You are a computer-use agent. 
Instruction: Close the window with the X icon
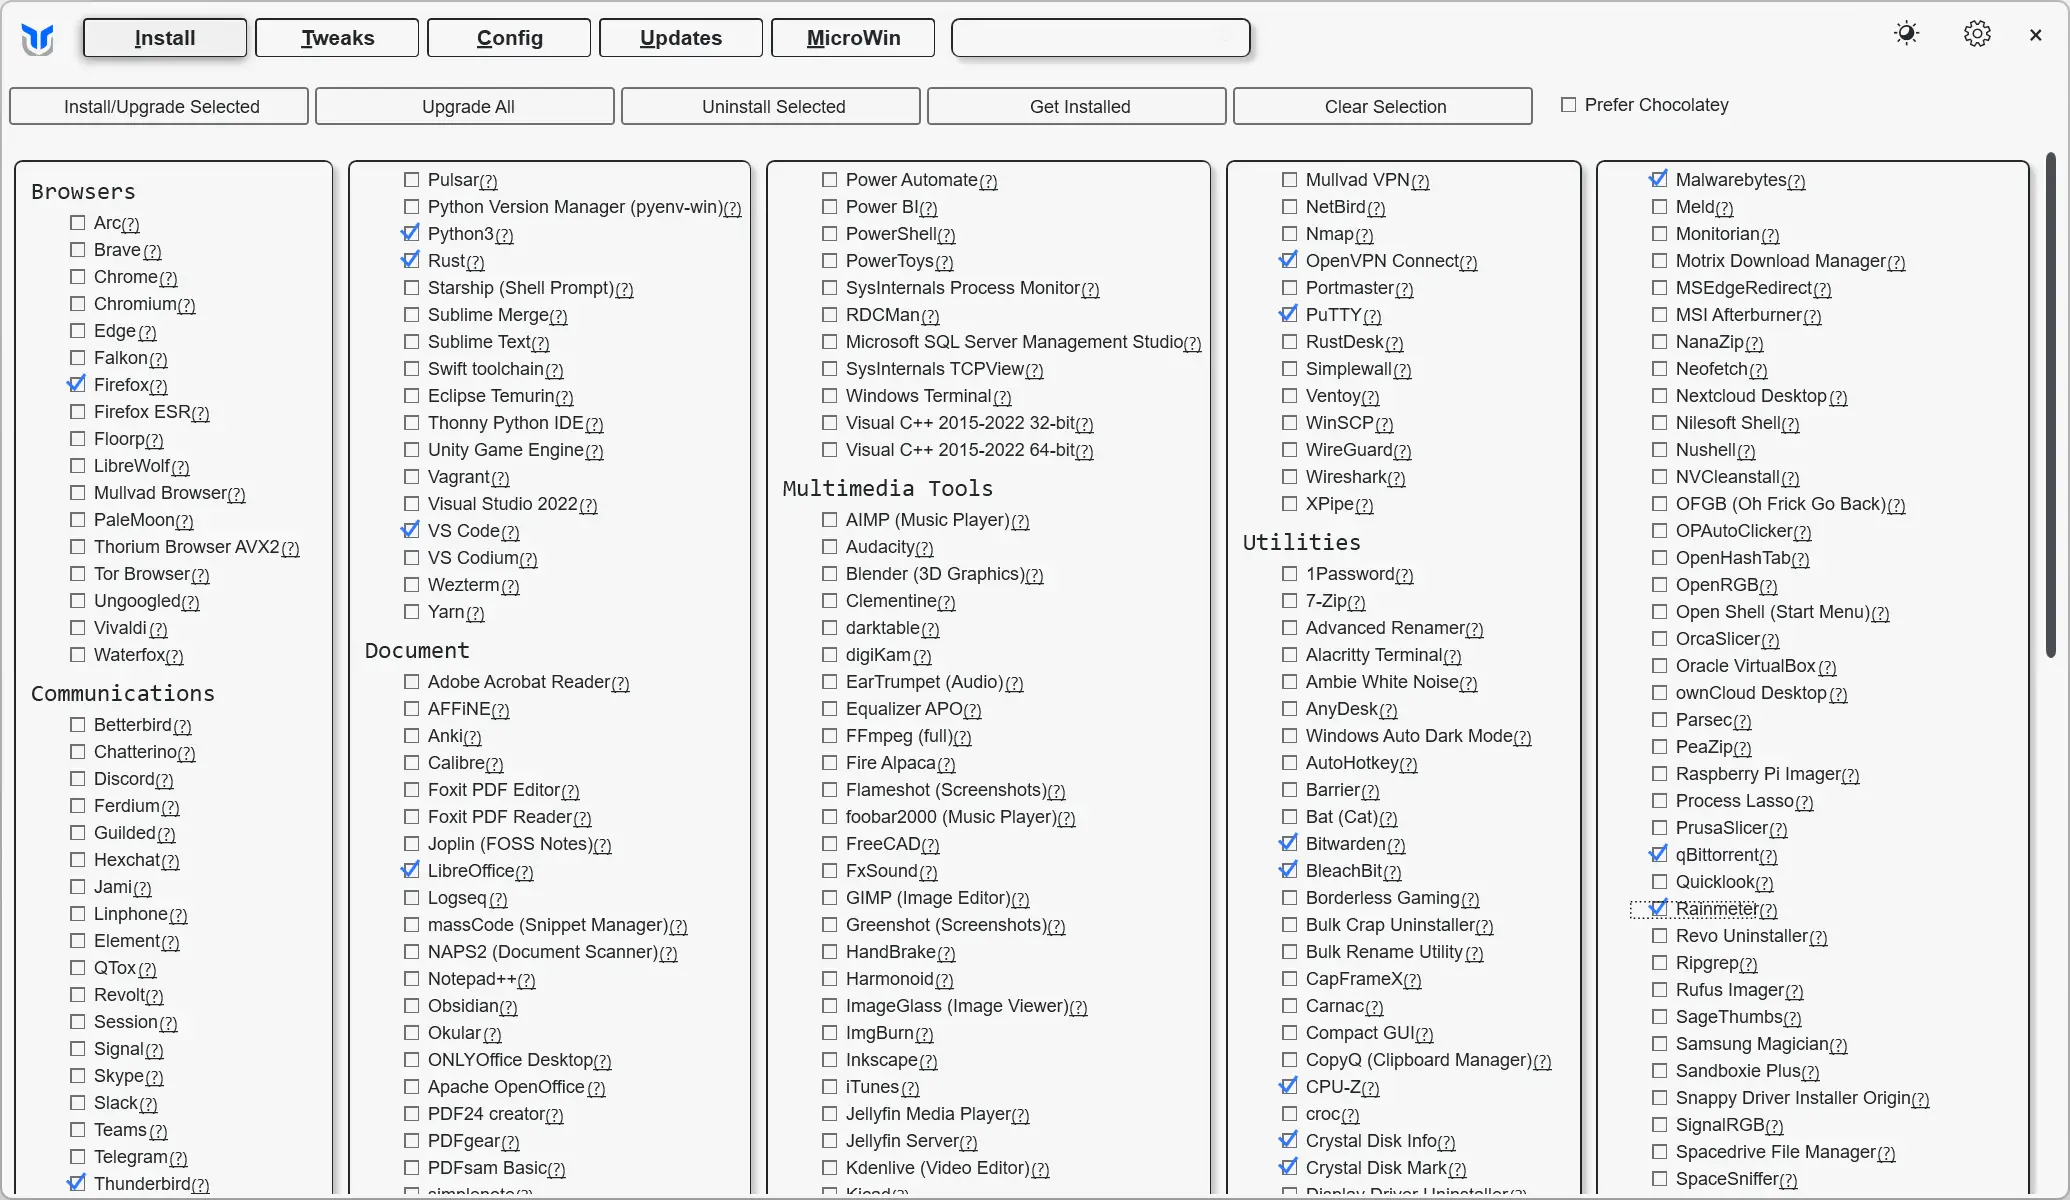pyautogui.click(x=2035, y=35)
